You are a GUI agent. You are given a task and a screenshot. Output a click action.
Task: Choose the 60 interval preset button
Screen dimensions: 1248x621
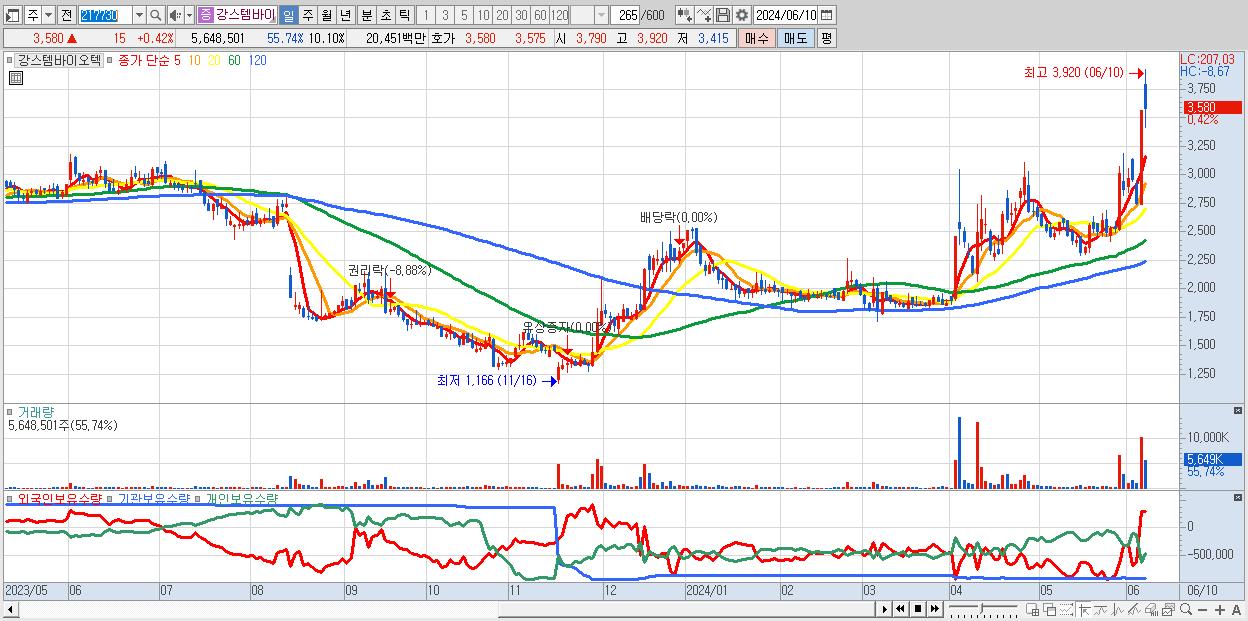pyautogui.click(x=540, y=15)
